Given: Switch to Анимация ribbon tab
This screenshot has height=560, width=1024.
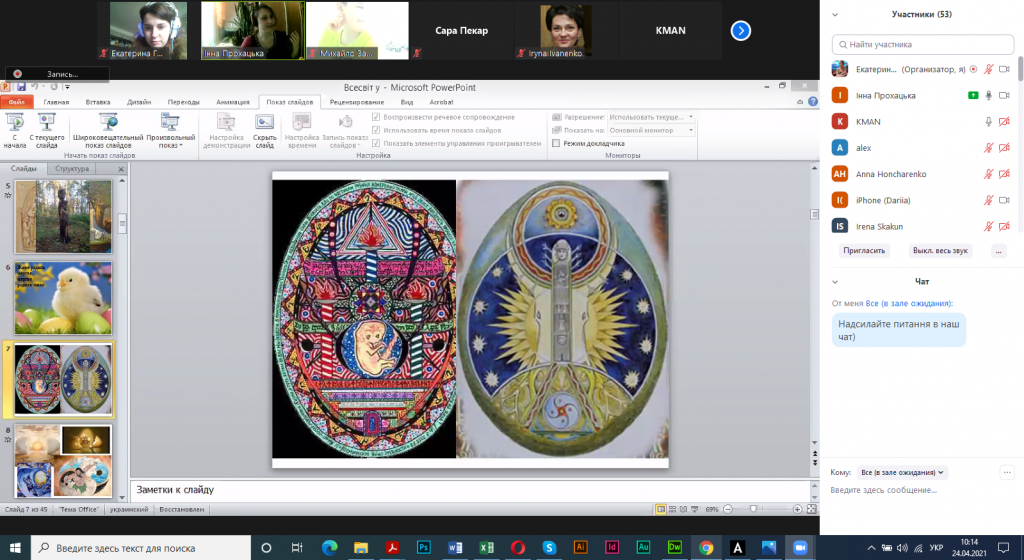Looking at the screenshot, I should click(x=232, y=102).
